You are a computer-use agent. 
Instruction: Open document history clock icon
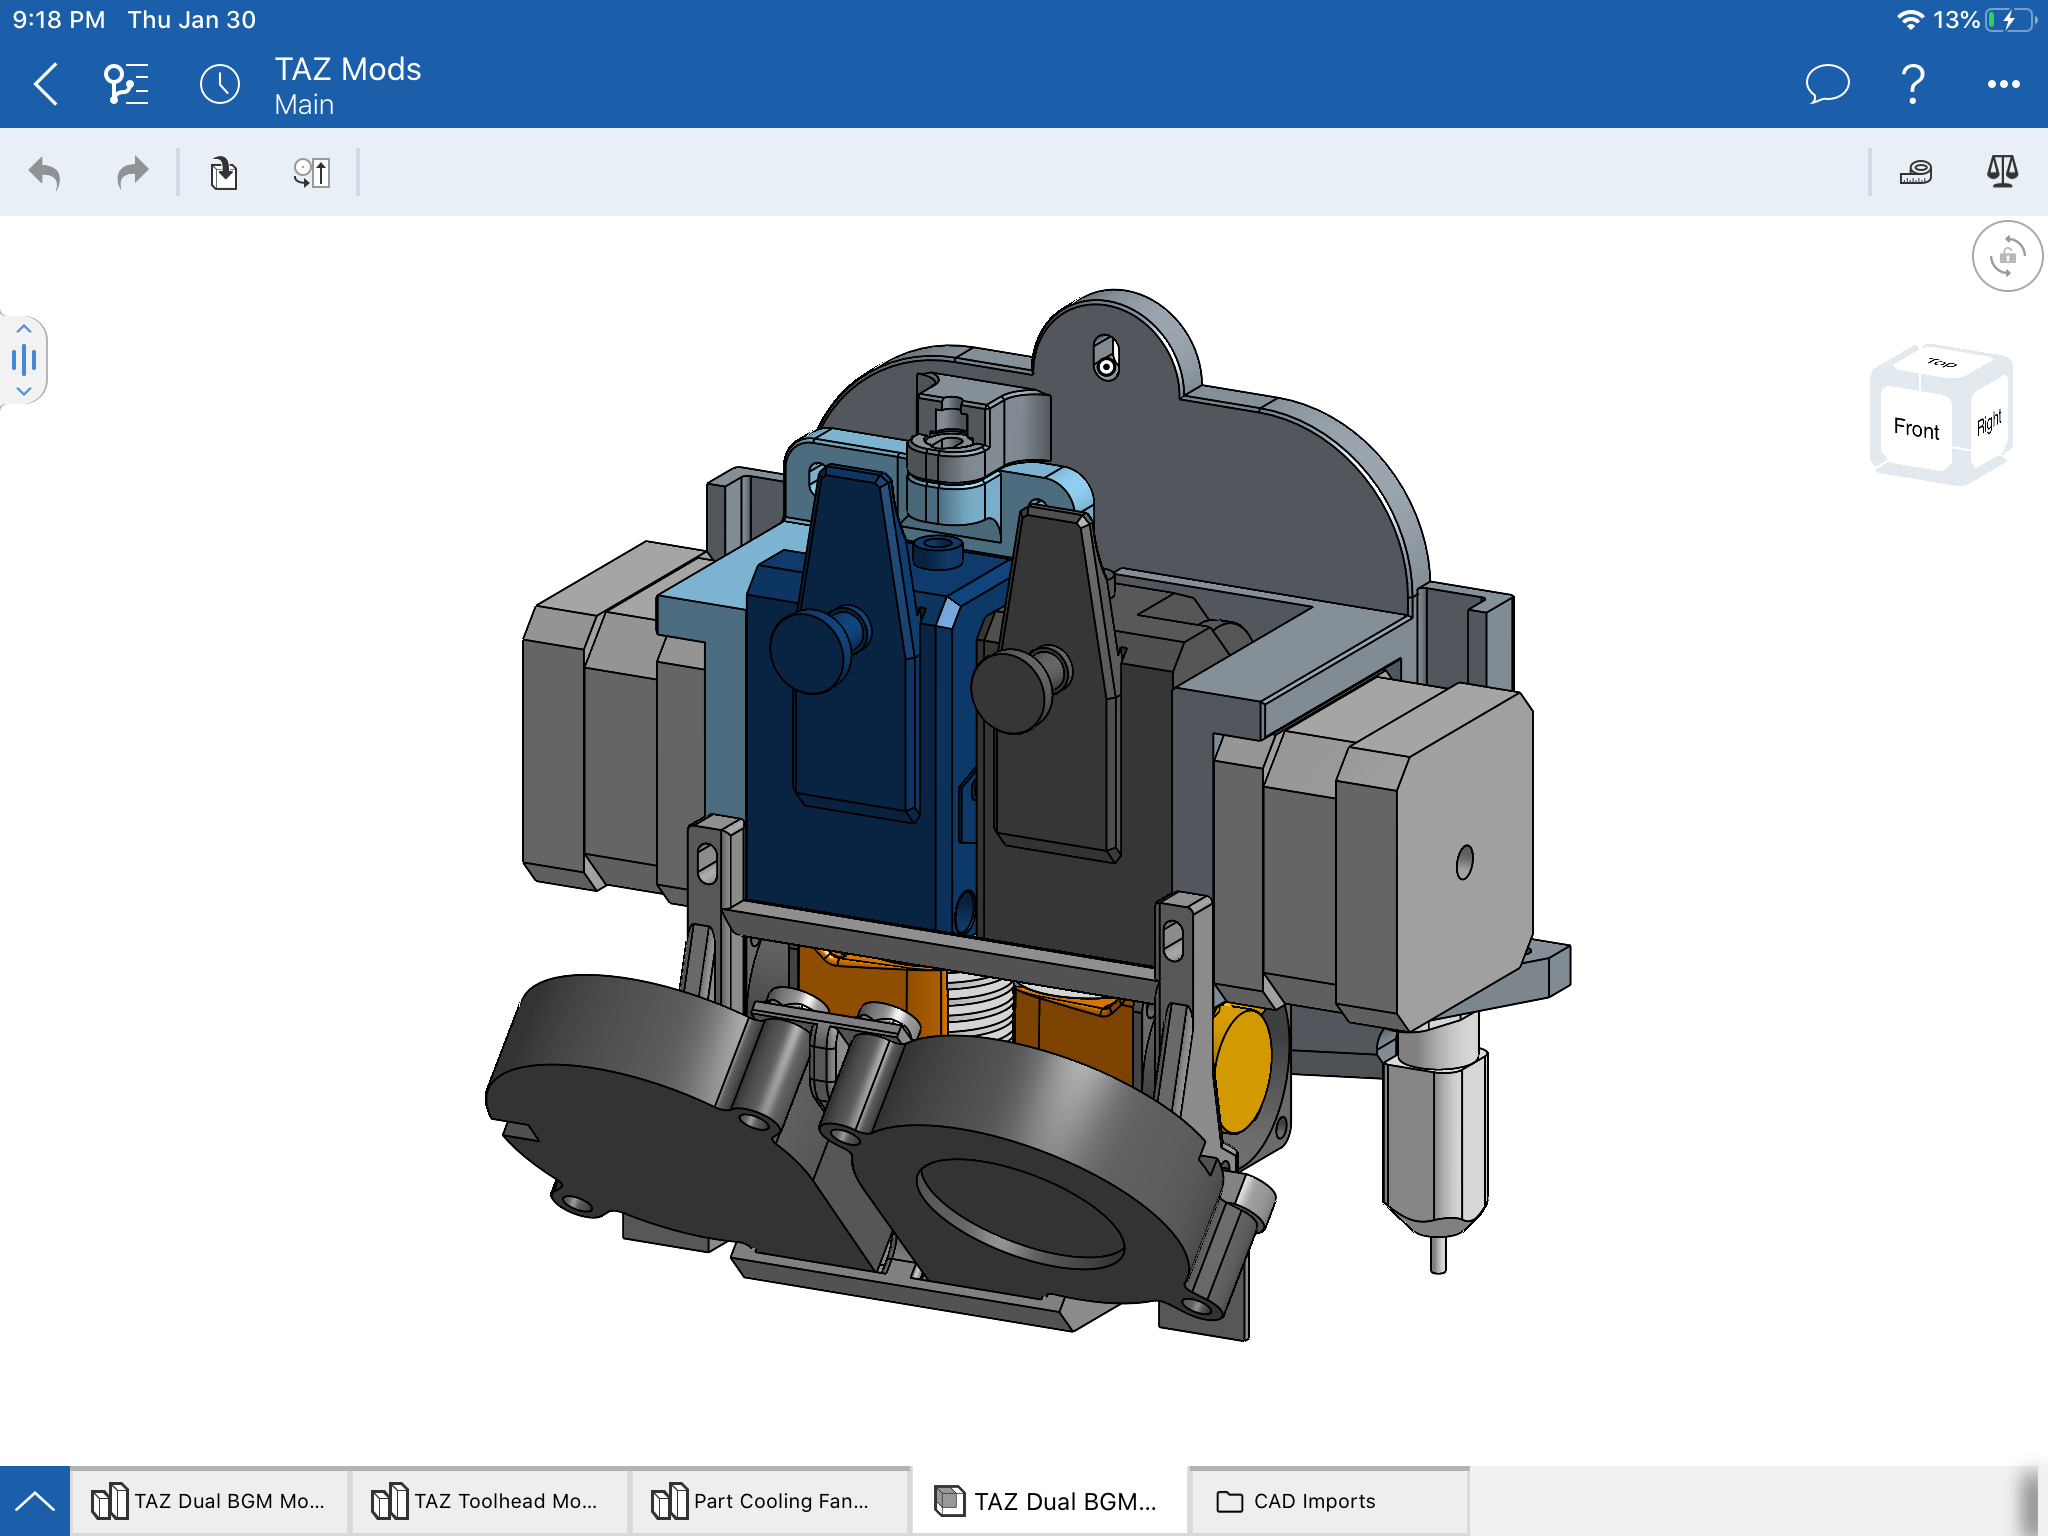click(x=220, y=84)
